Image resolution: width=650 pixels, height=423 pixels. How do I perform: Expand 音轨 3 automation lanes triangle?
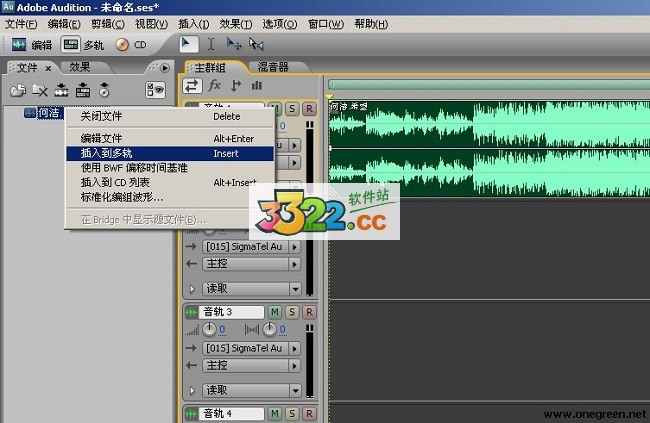pyautogui.click(x=192, y=390)
